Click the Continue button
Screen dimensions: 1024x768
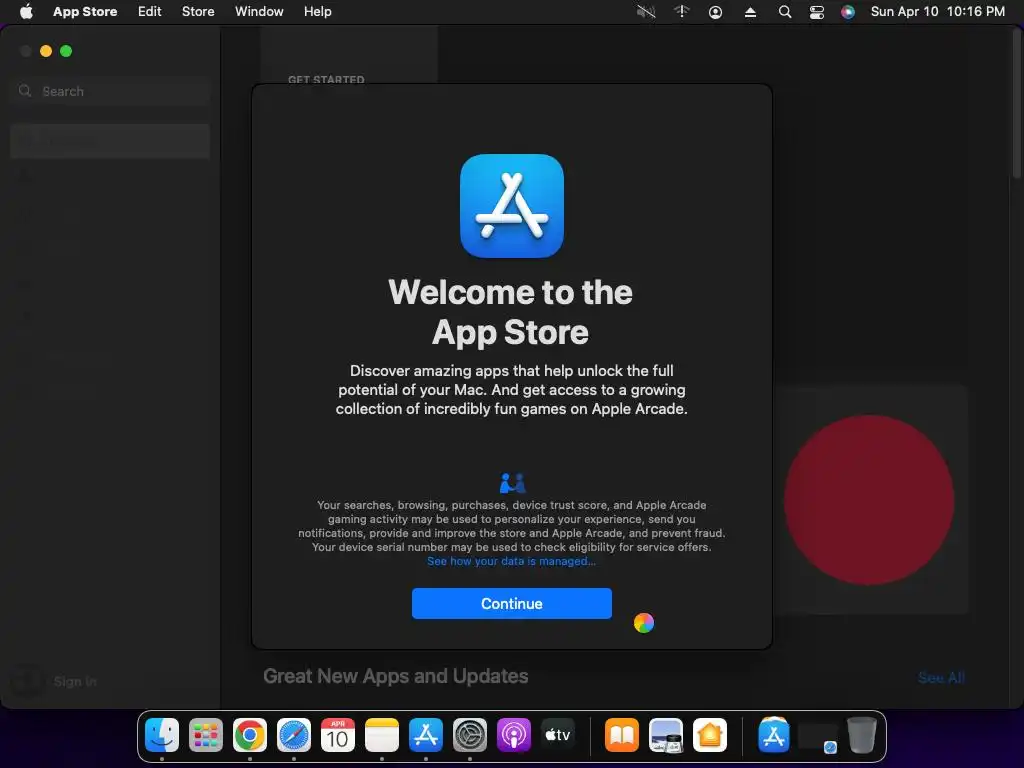[x=511, y=603]
